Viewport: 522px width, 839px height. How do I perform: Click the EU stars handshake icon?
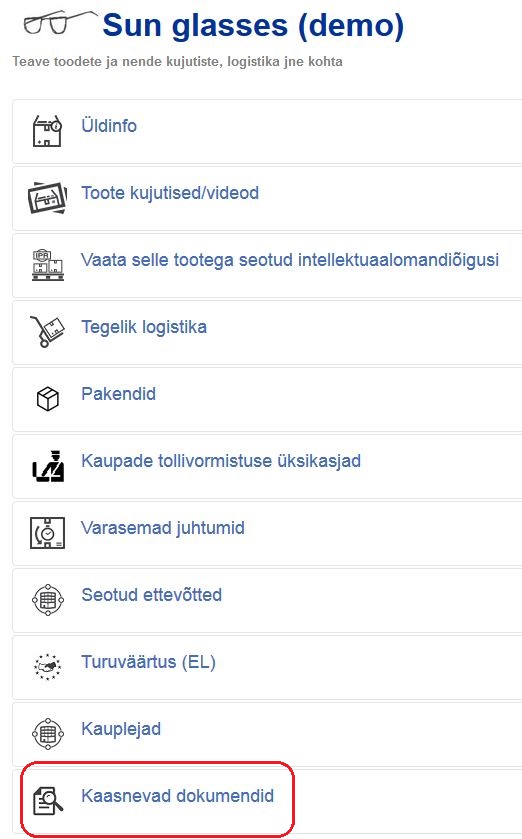click(x=48, y=667)
